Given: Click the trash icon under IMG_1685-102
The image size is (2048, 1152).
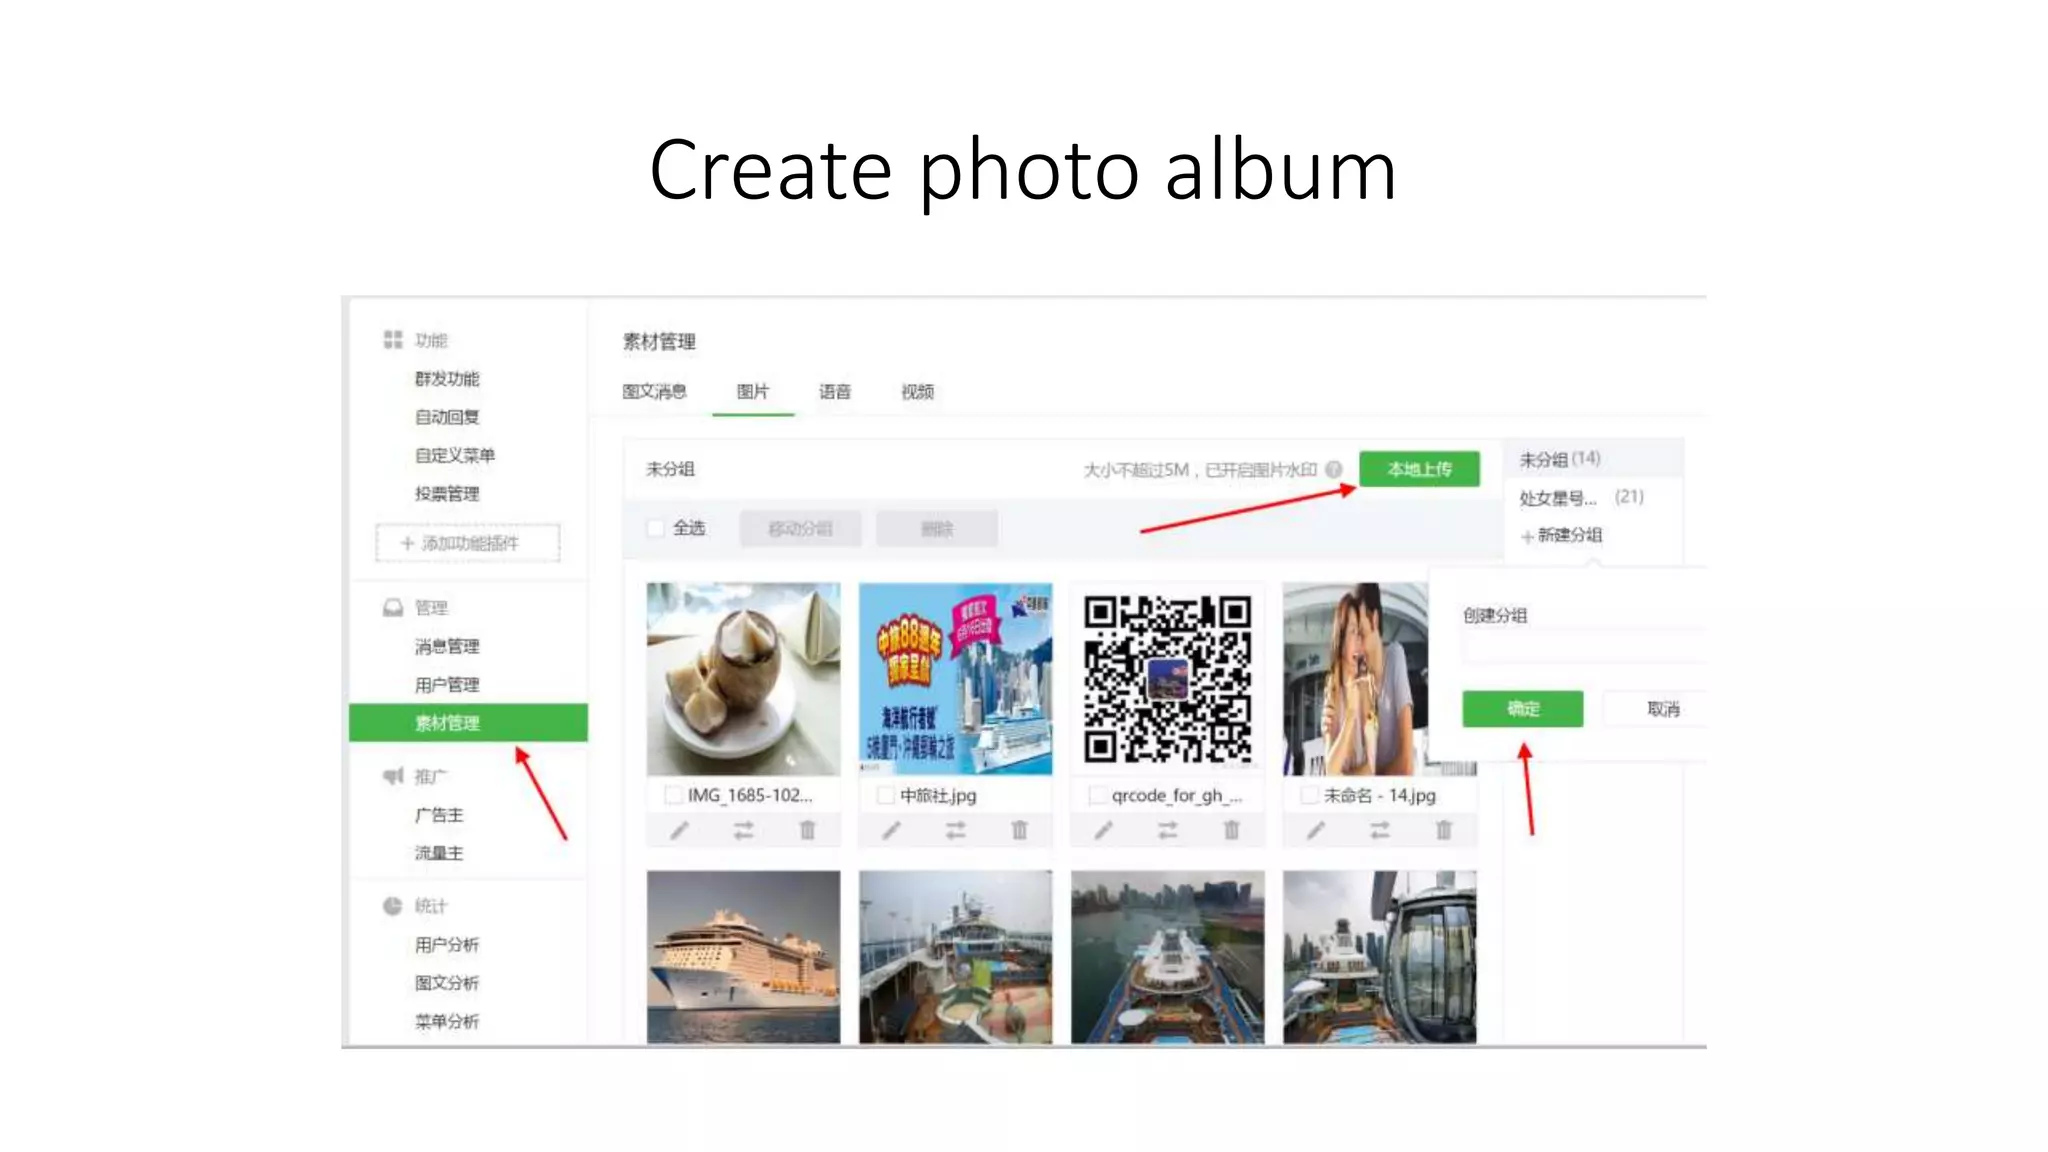Looking at the screenshot, I should coord(807,831).
